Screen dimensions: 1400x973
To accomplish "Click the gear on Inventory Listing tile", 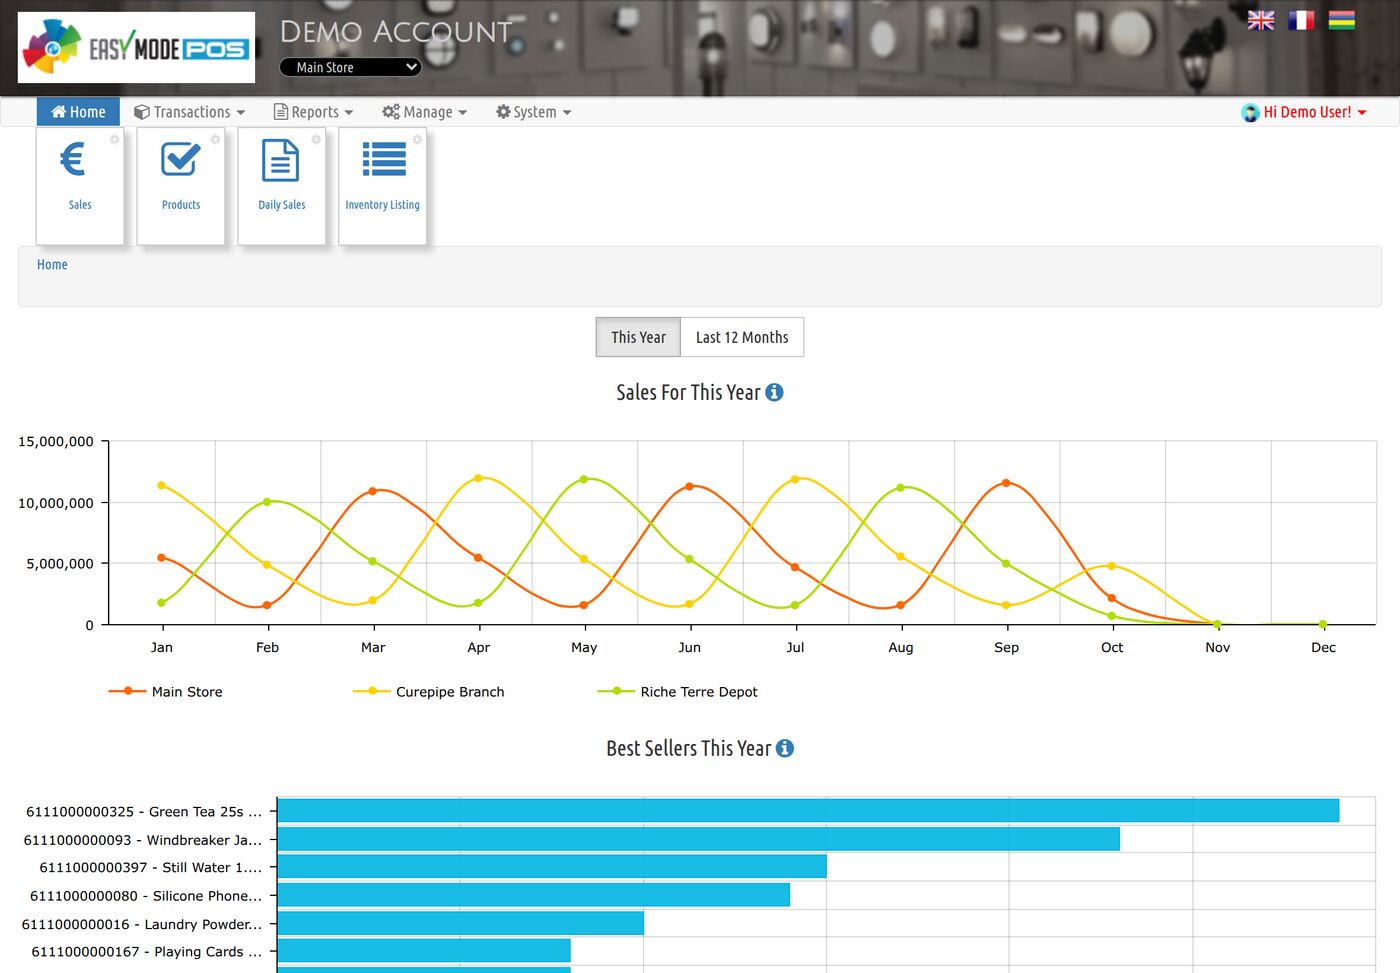I will point(417,139).
